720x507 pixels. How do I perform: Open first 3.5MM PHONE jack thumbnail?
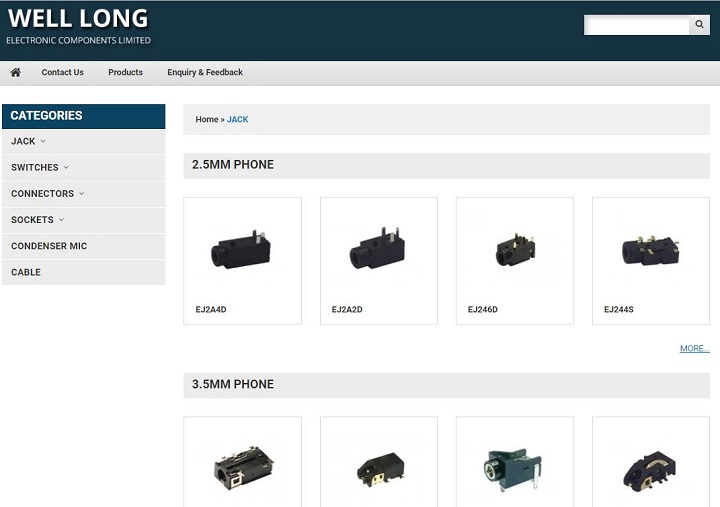[x=242, y=468]
